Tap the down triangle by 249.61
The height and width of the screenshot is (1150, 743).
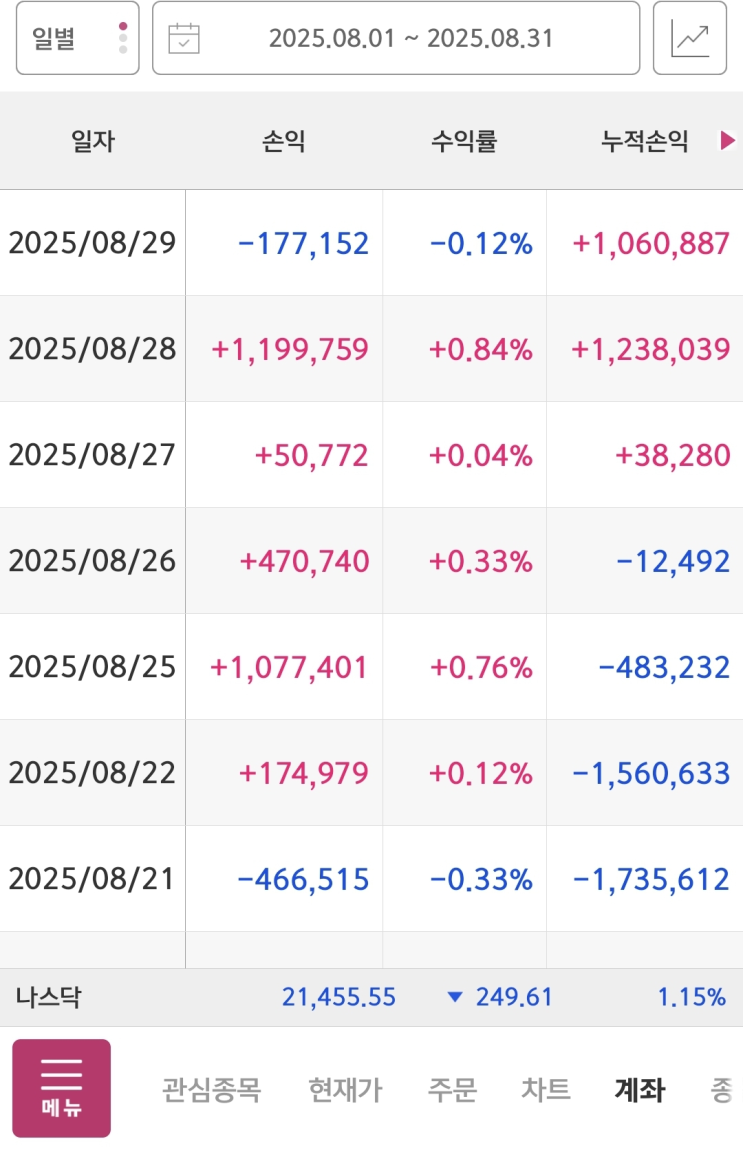[x=456, y=997]
